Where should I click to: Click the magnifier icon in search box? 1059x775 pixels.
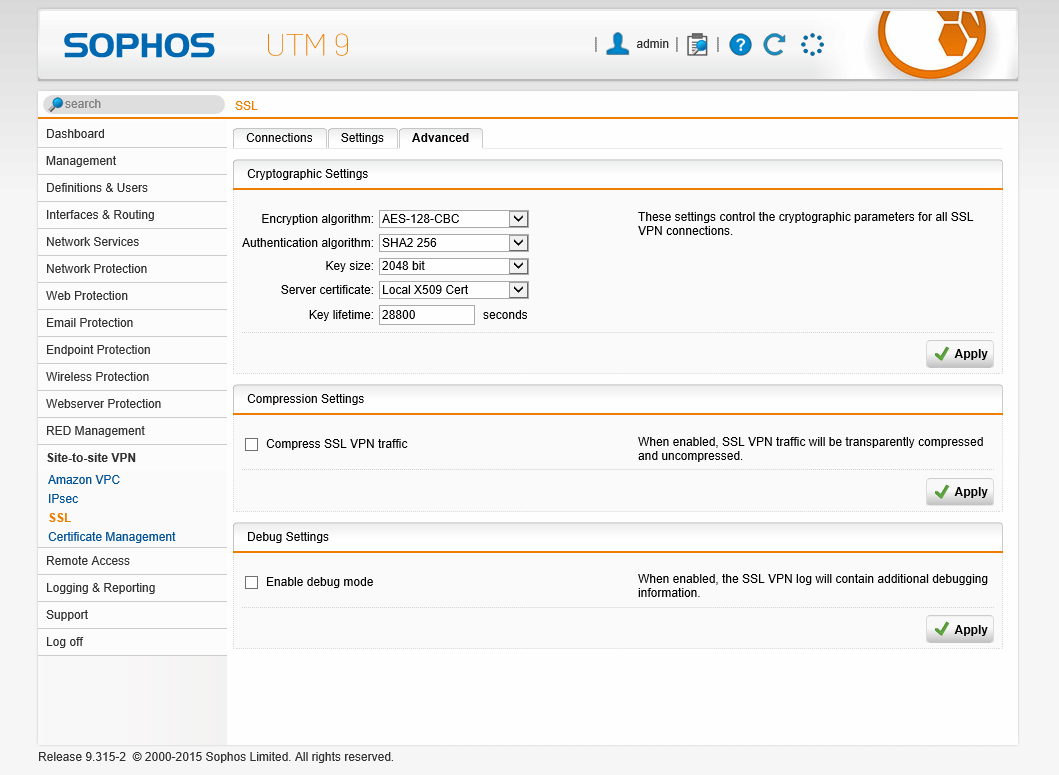point(56,104)
